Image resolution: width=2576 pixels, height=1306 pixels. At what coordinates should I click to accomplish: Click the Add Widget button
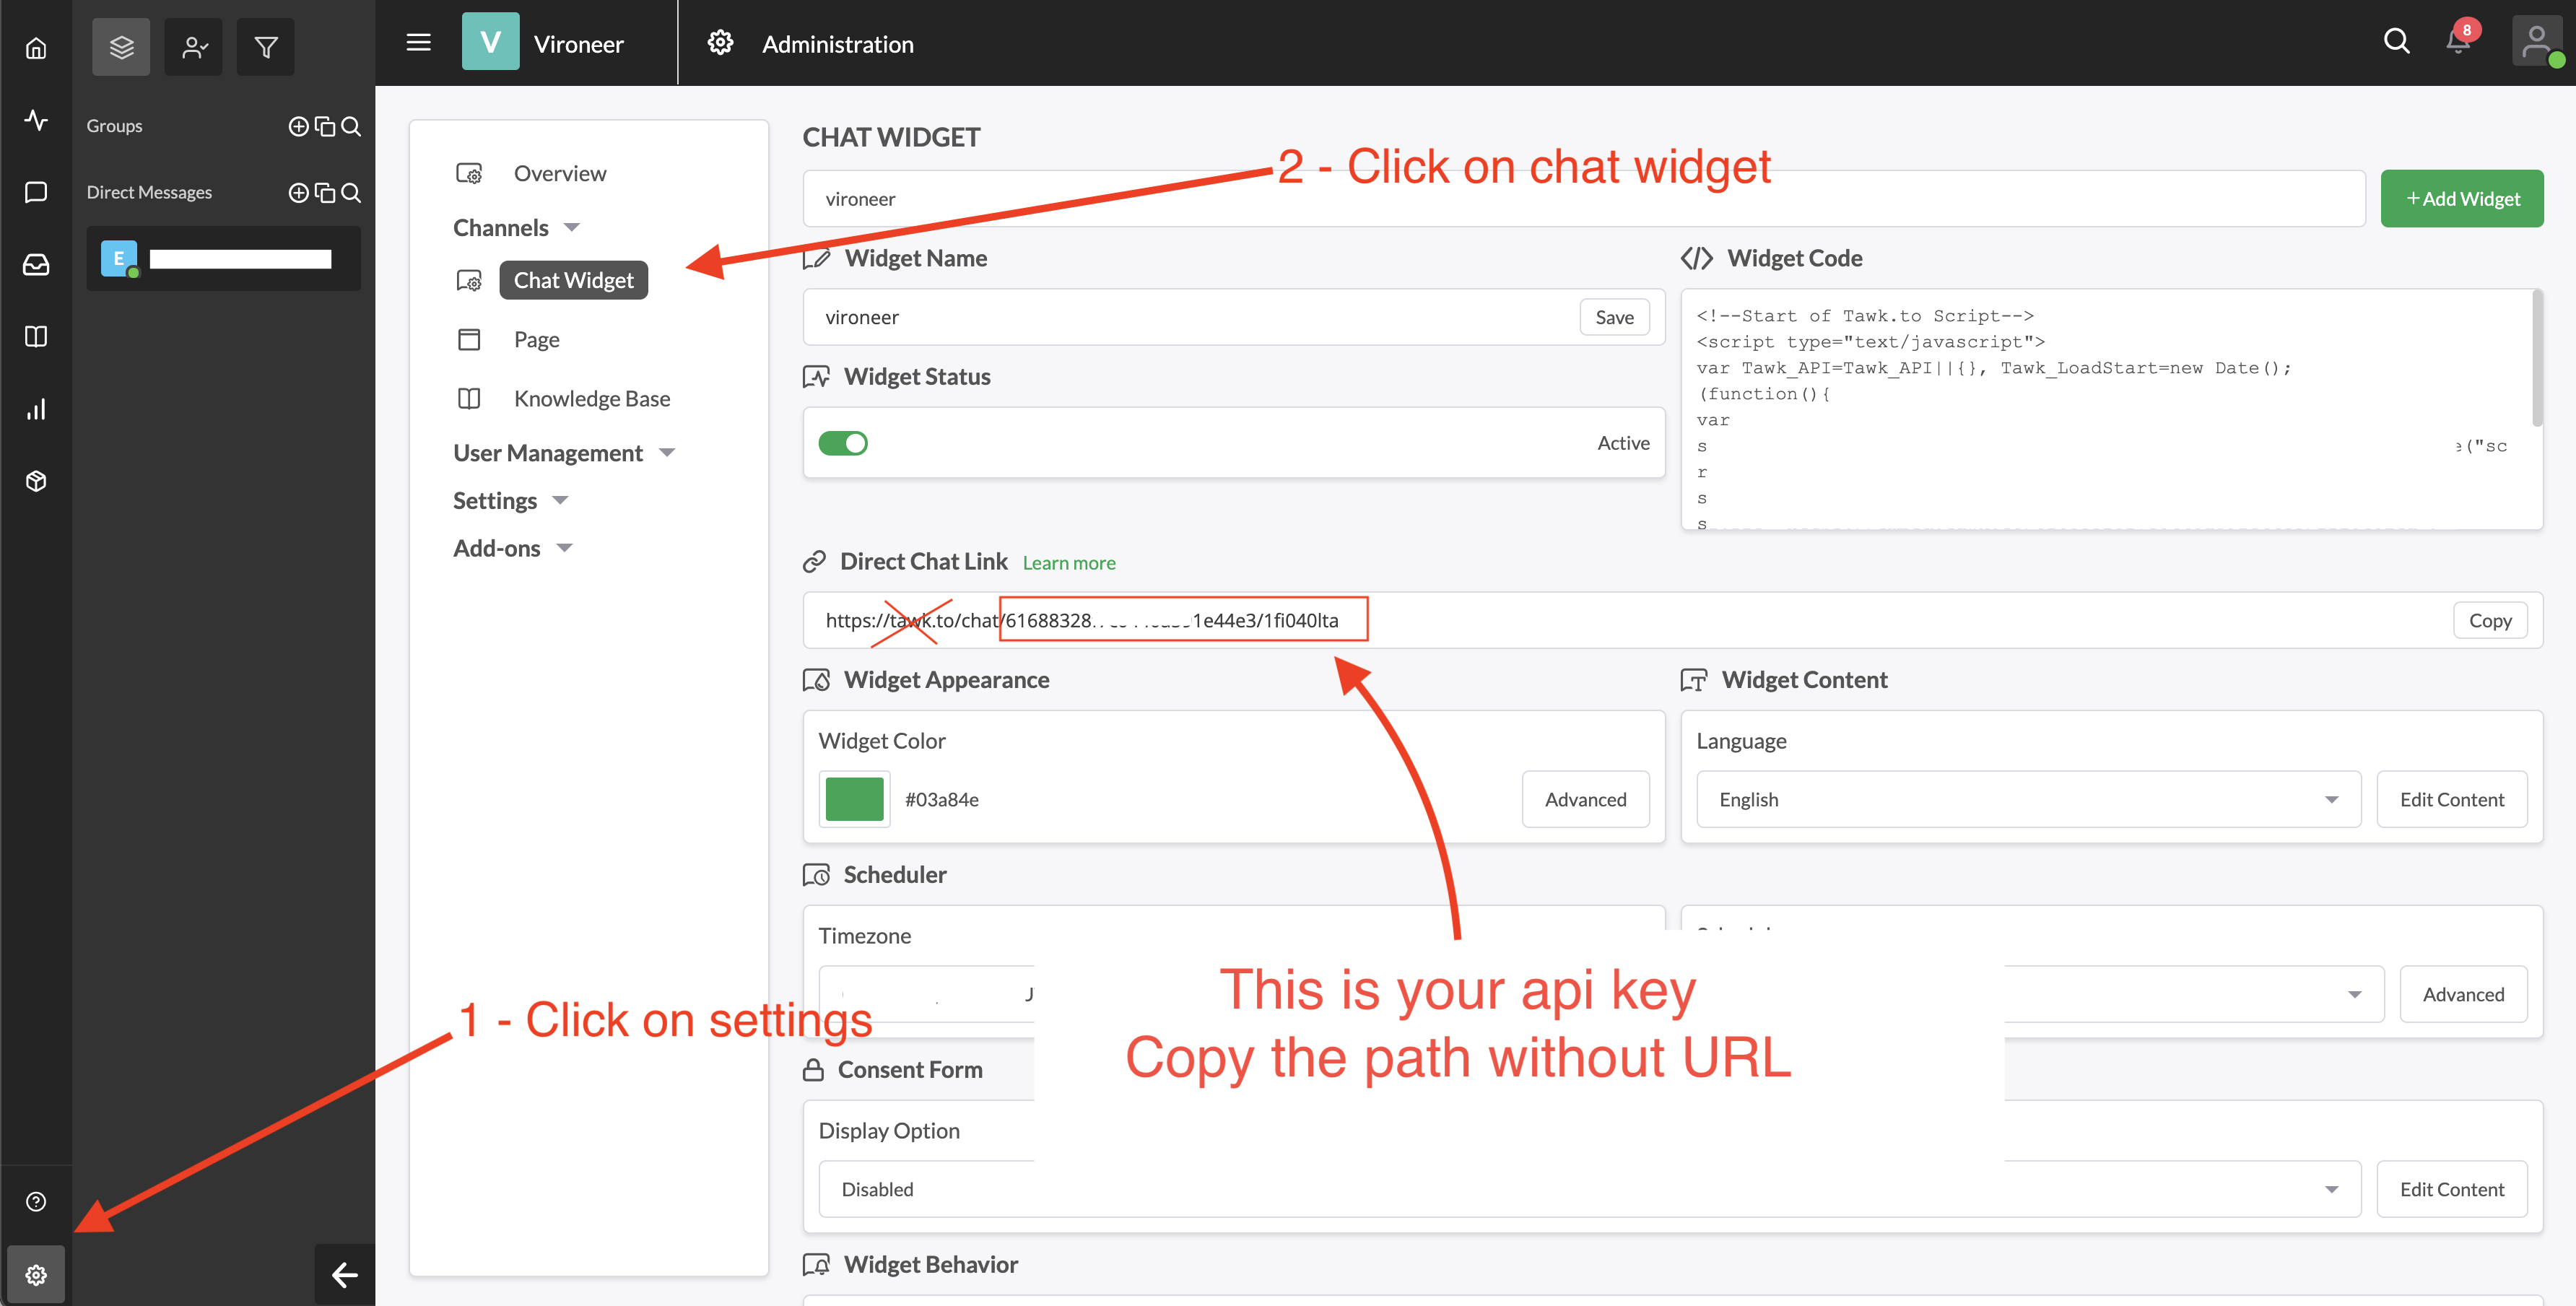(x=2461, y=199)
